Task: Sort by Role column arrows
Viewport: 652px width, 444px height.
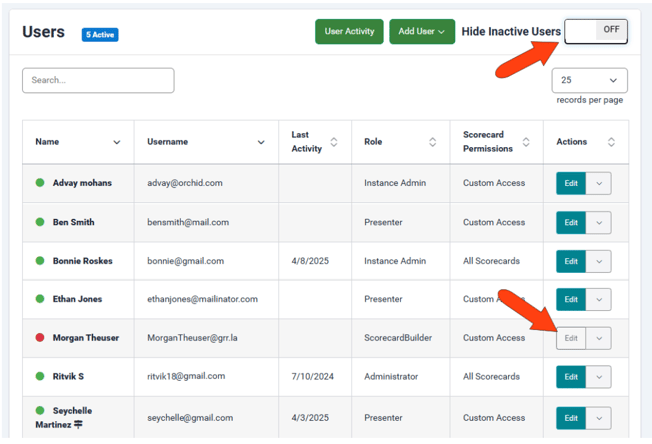Action: [432, 142]
